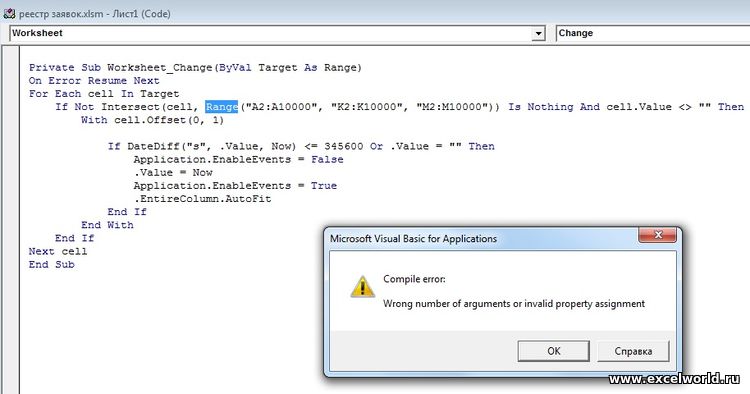This screenshot has width=750, height=394.
Task: Close the Microsoft Visual Basic error dialog
Action: point(658,235)
